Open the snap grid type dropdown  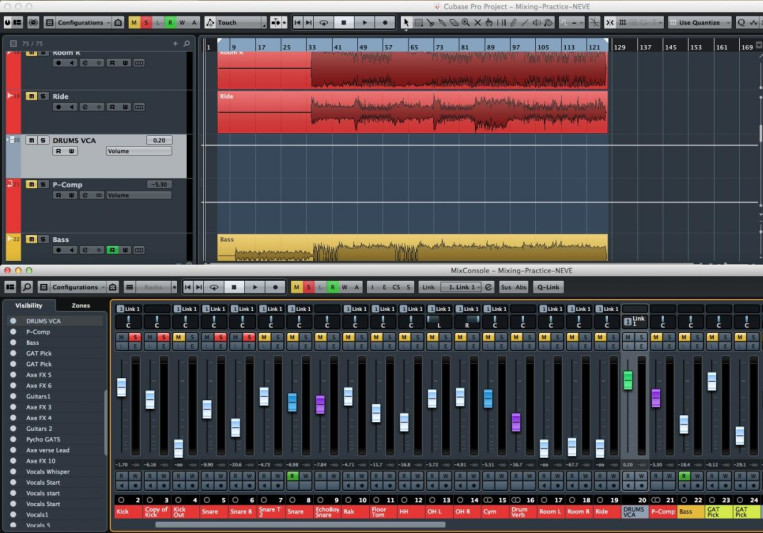point(640,22)
